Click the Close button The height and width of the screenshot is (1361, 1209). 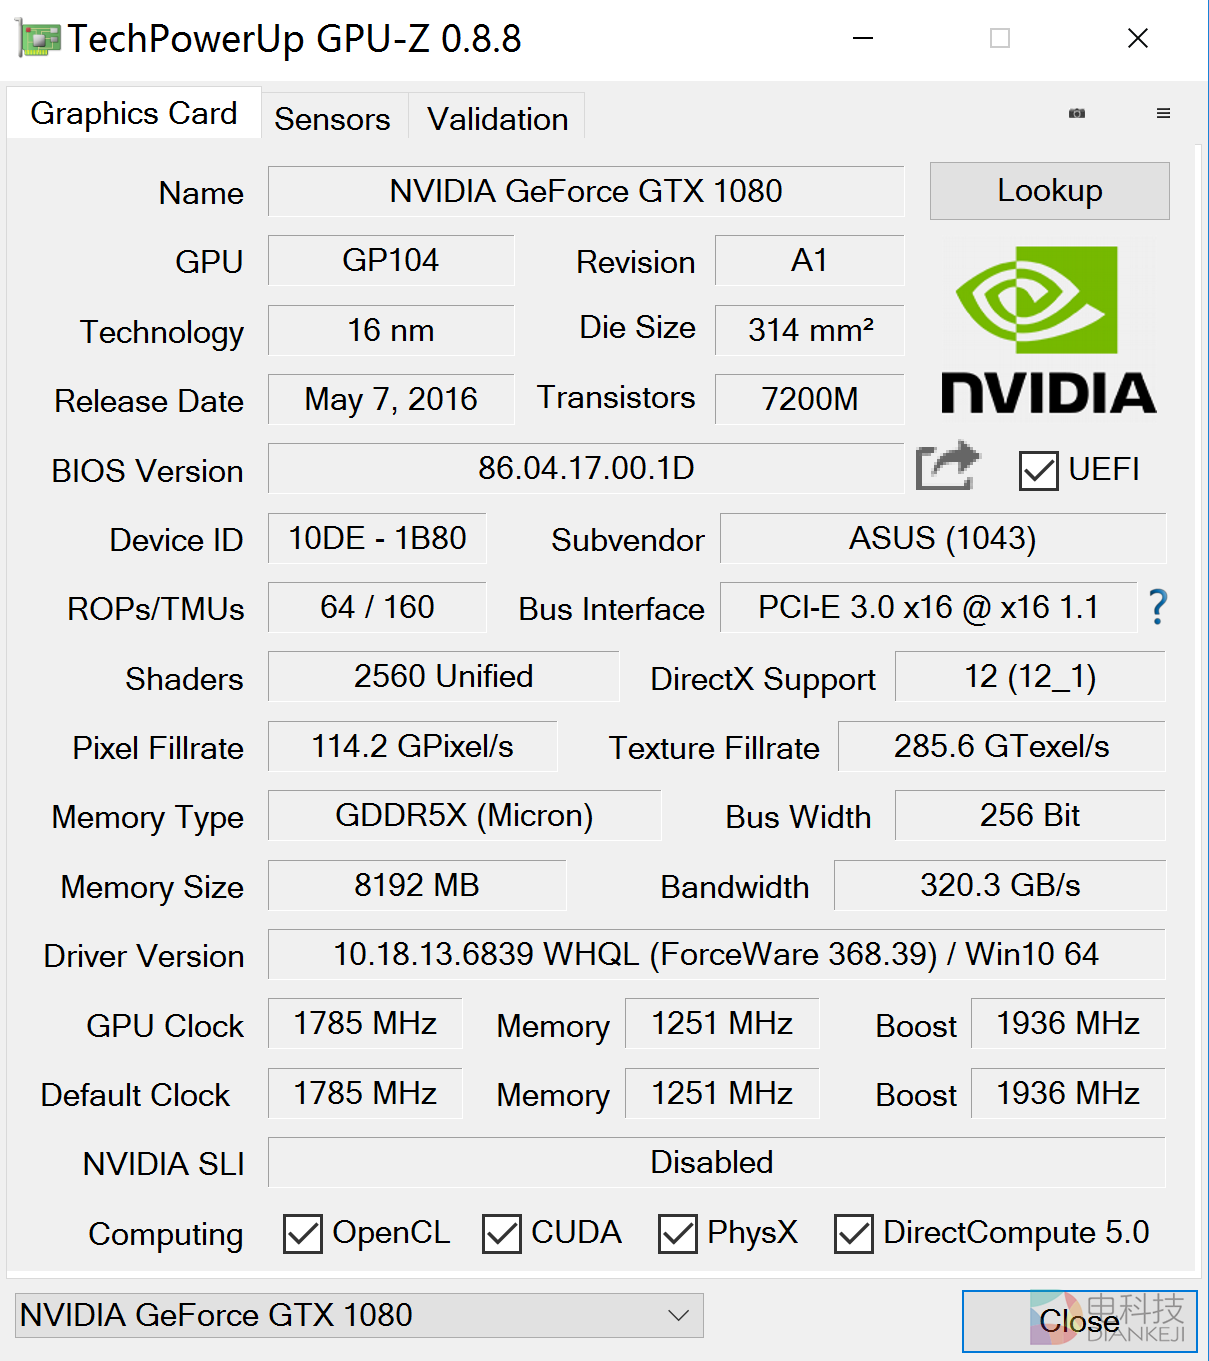[x=1079, y=1321]
